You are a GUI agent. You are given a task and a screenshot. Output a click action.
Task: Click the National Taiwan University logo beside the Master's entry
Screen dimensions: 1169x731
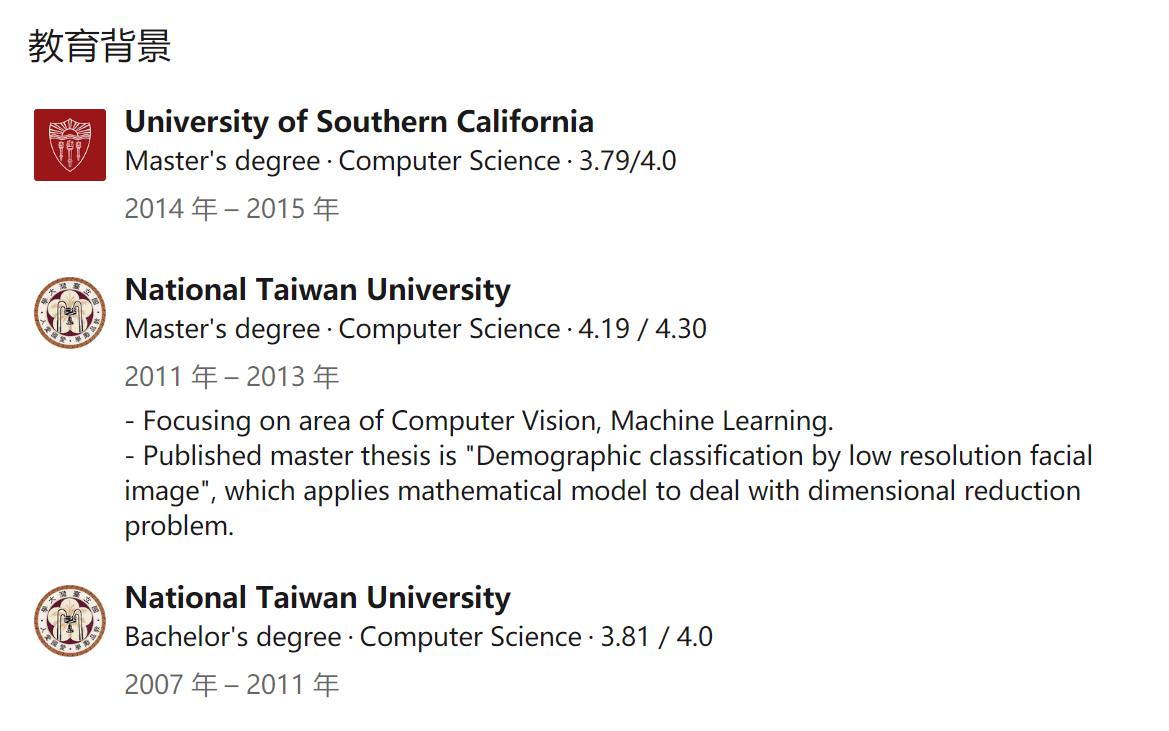[70, 313]
